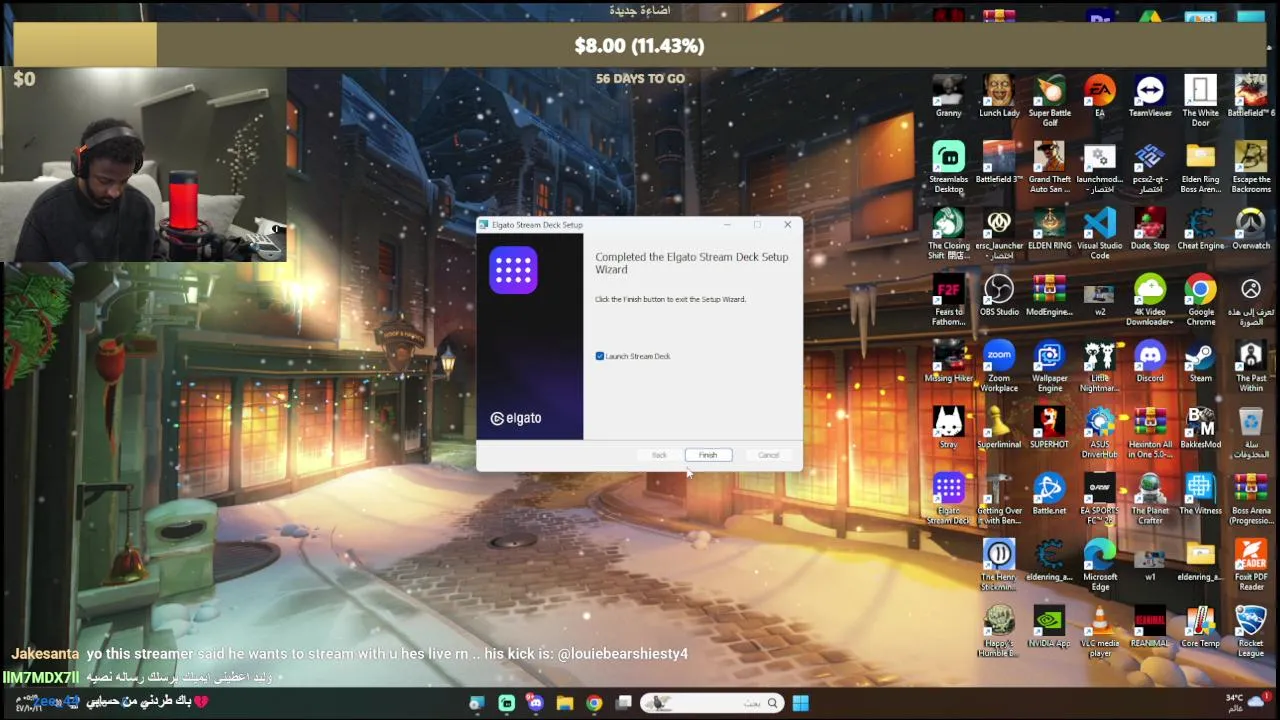Viewport: 1280px width, 720px height.
Task: Launch Google Chrome desktop shortcut
Action: click(x=1200, y=299)
